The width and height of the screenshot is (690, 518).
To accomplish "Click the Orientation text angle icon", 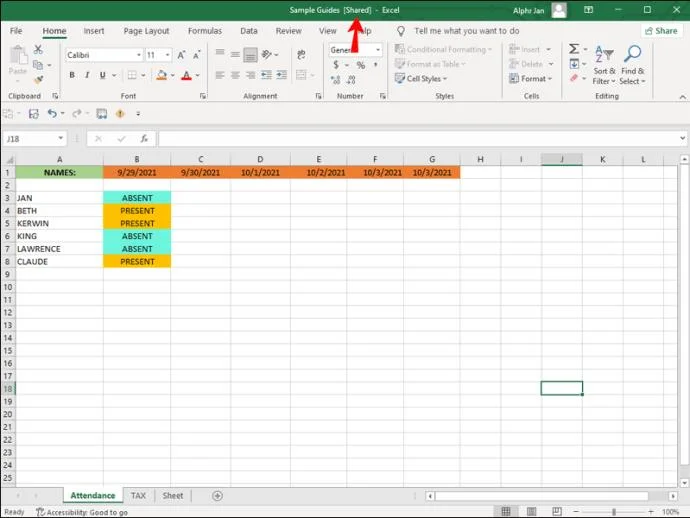I will [267, 55].
